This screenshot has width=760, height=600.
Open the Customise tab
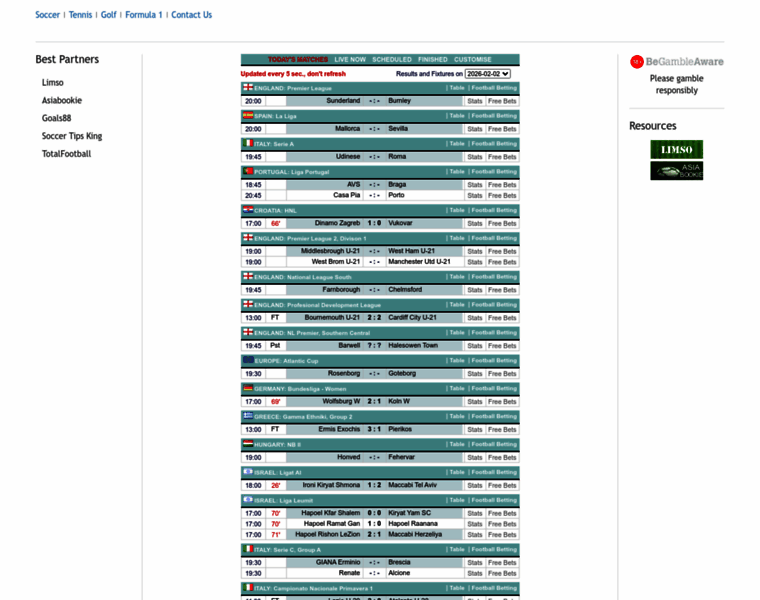pyautogui.click(x=473, y=60)
